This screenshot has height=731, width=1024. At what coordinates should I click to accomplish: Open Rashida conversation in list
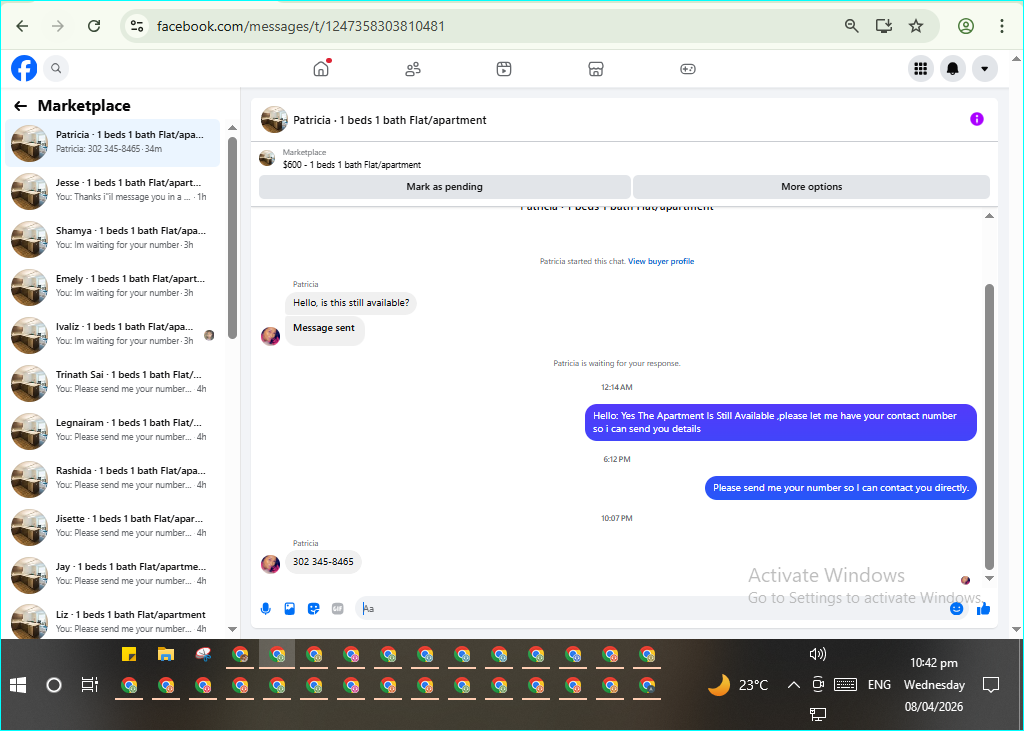point(112,478)
